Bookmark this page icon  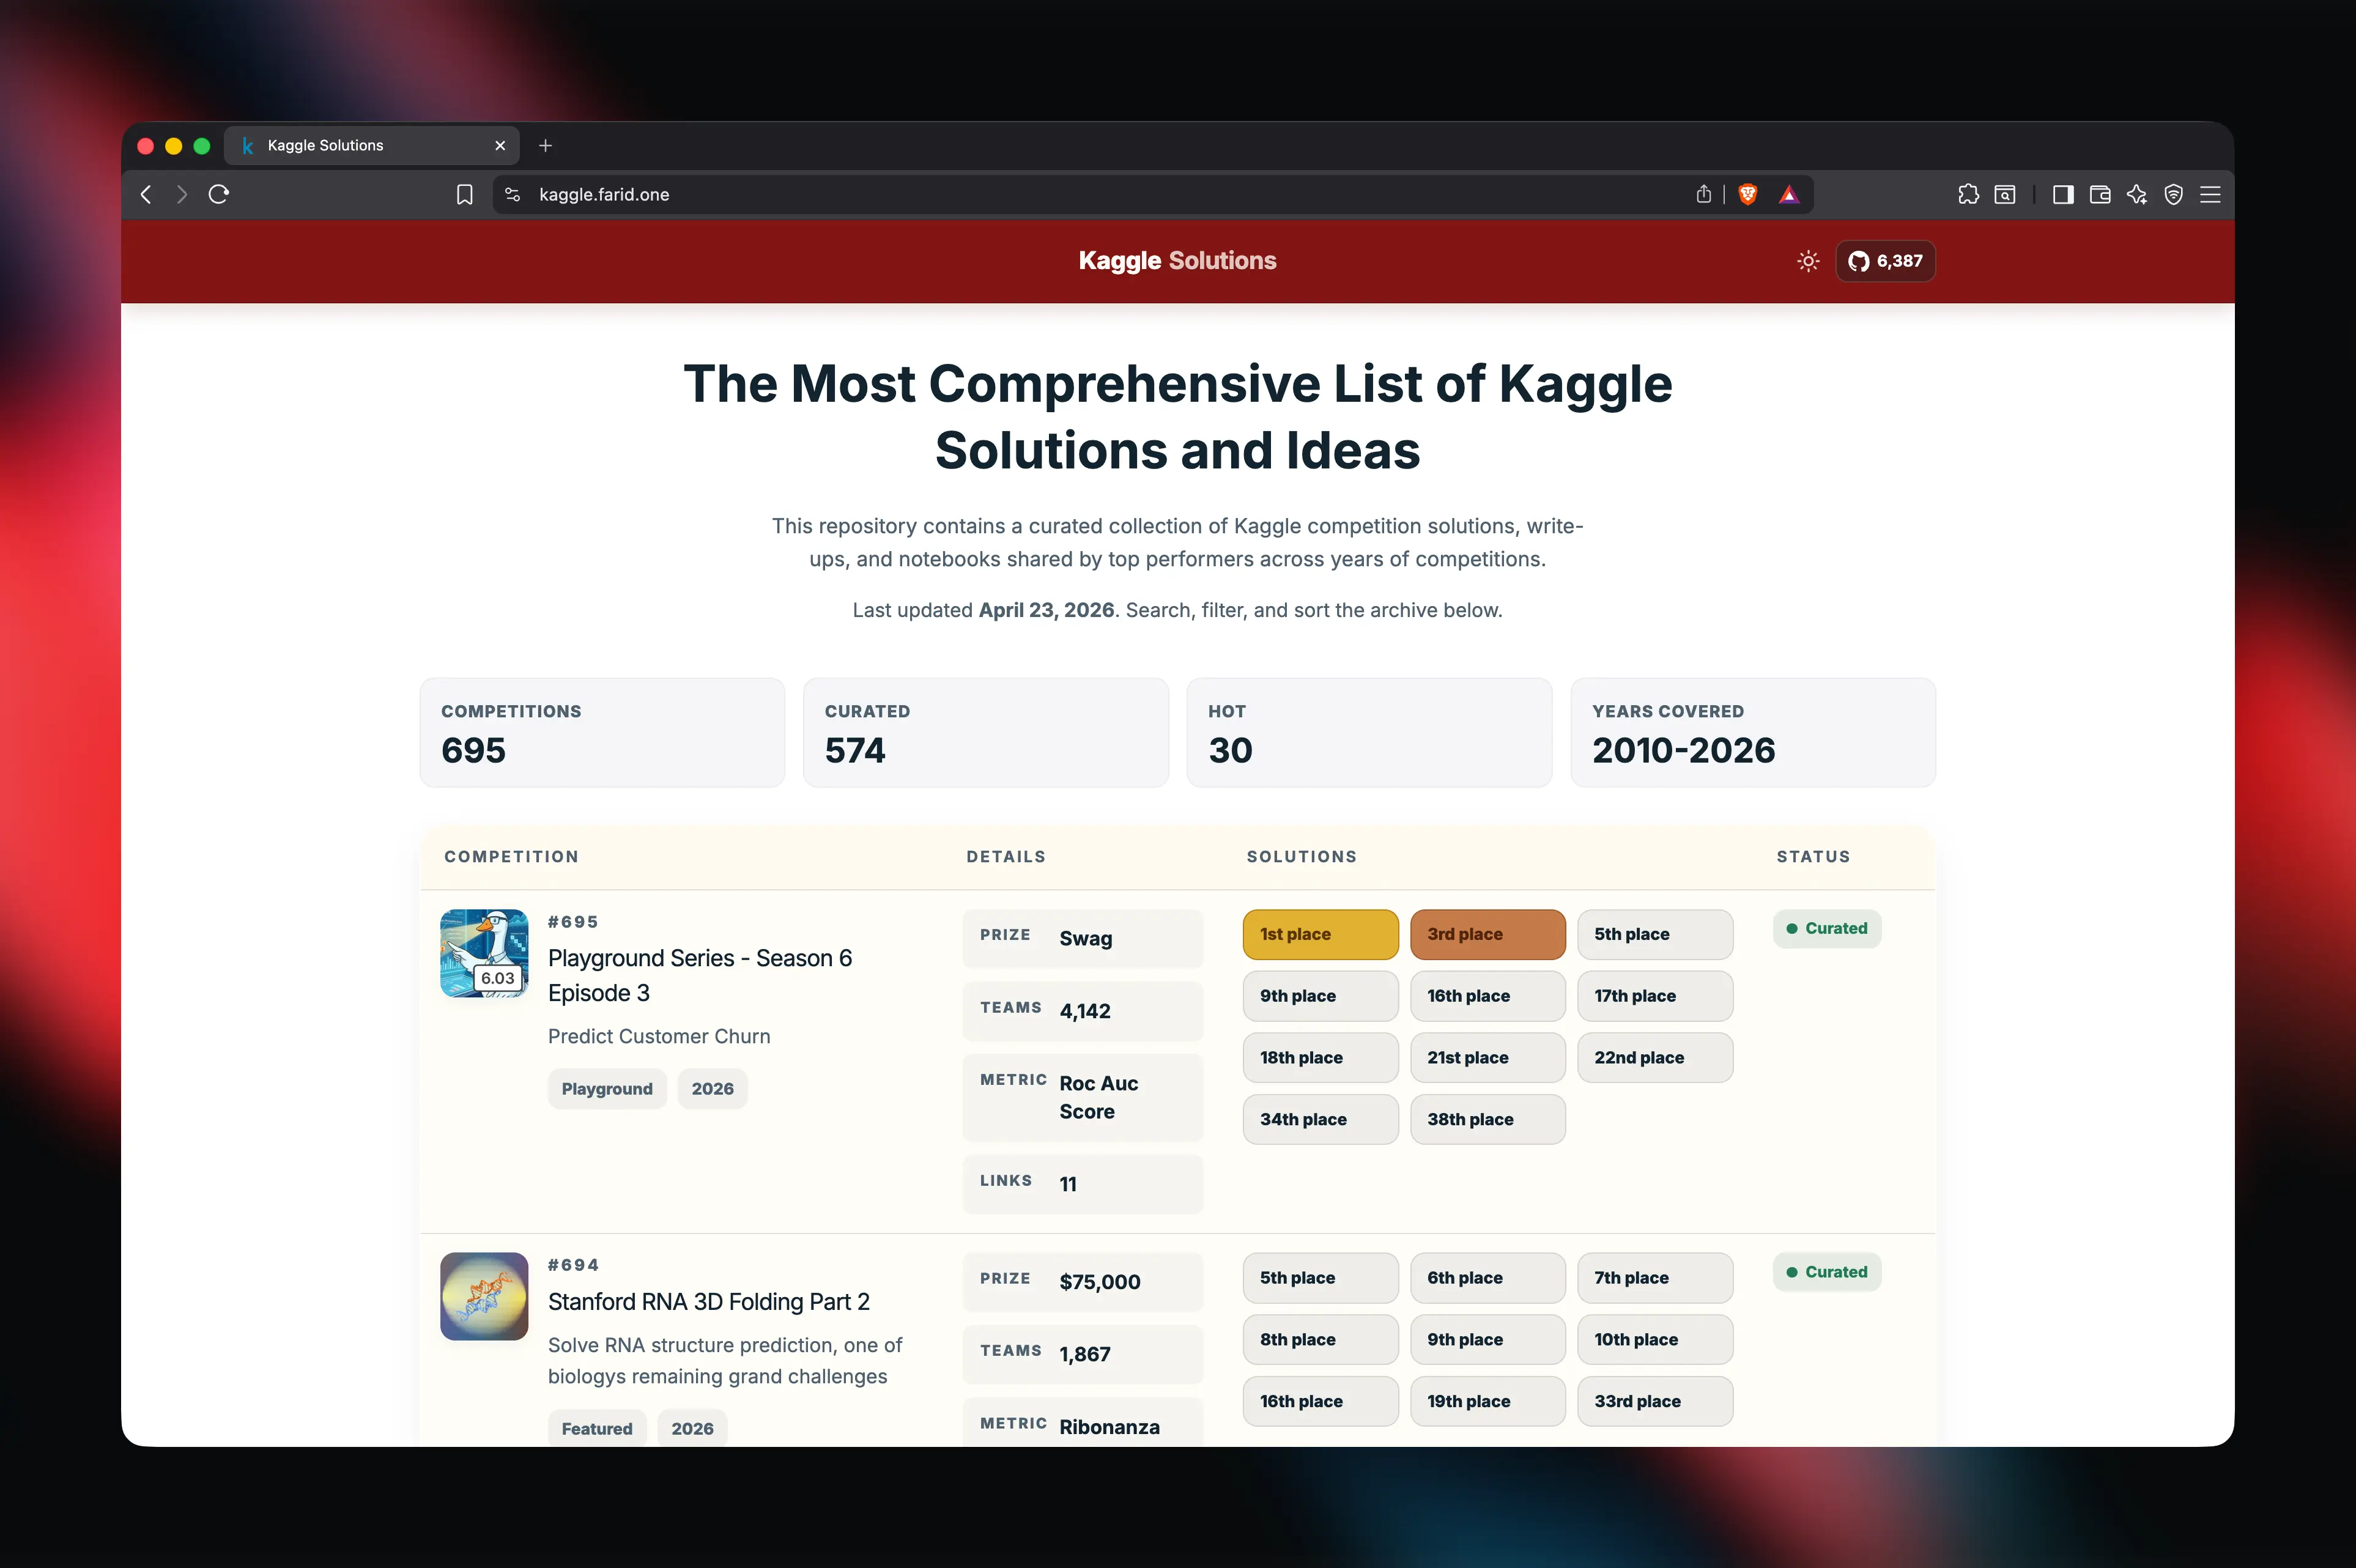point(465,194)
